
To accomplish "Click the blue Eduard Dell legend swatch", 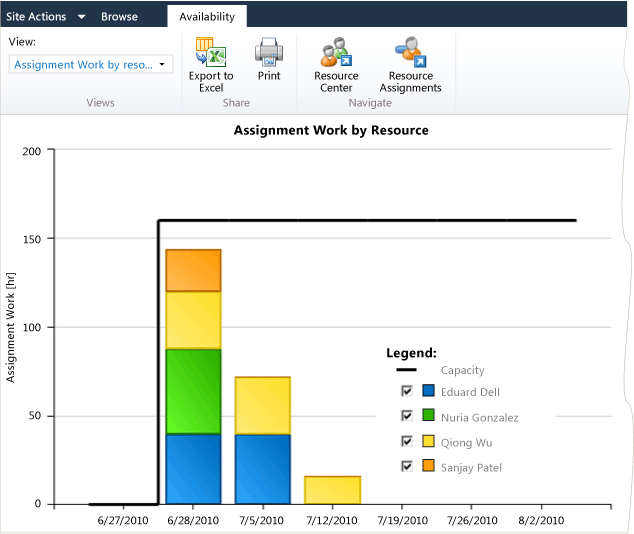I will pos(428,390).
